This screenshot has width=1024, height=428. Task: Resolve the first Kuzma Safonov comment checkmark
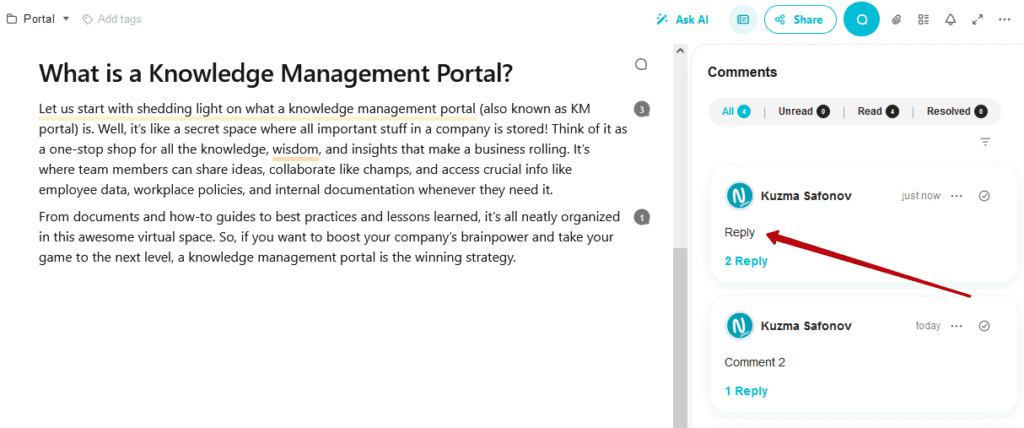[985, 196]
